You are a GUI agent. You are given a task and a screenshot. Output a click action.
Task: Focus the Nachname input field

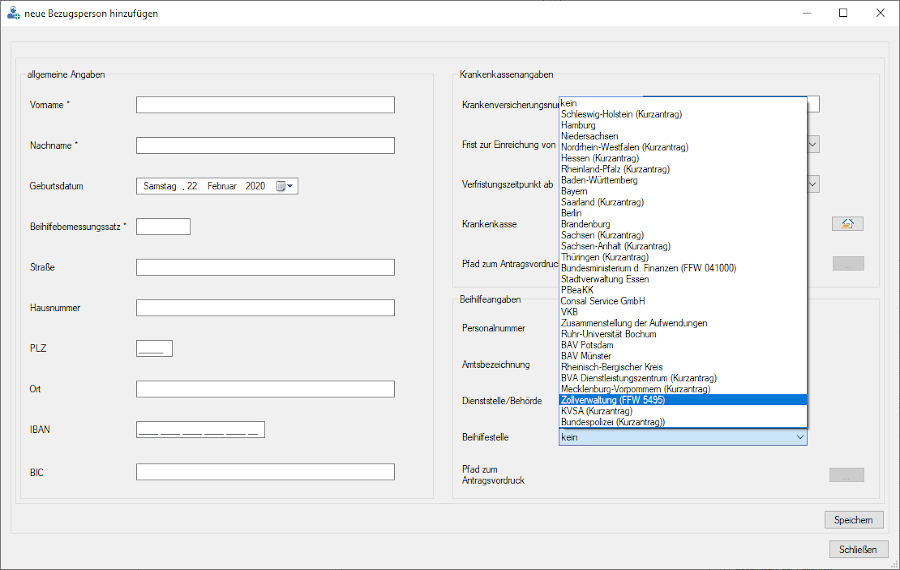(x=265, y=146)
